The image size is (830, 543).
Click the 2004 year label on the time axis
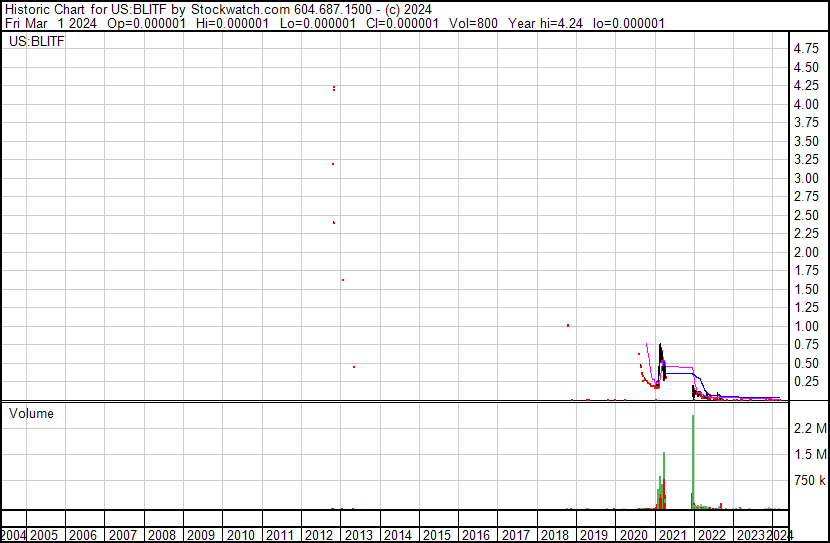(13, 535)
